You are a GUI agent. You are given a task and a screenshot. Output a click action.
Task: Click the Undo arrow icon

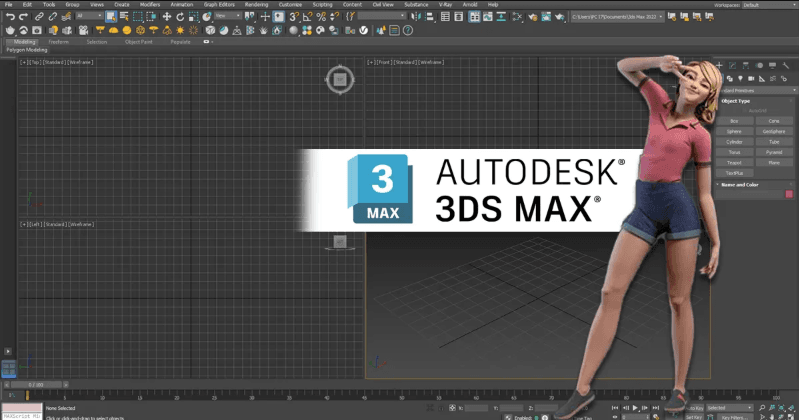coord(10,17)
